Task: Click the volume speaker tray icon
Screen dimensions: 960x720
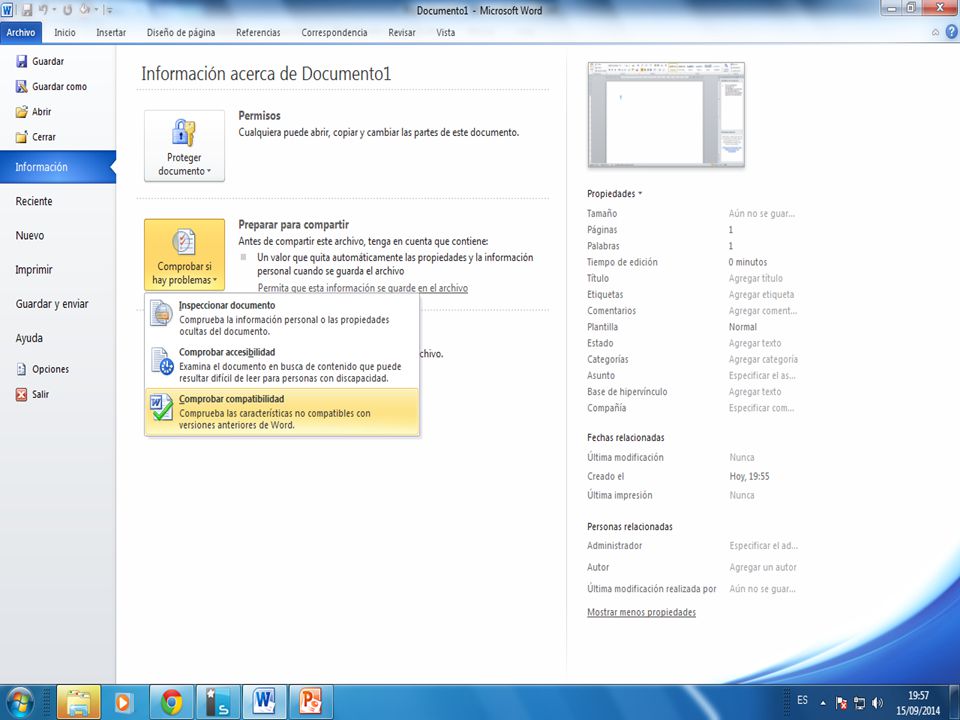Action: pos(877,703)
